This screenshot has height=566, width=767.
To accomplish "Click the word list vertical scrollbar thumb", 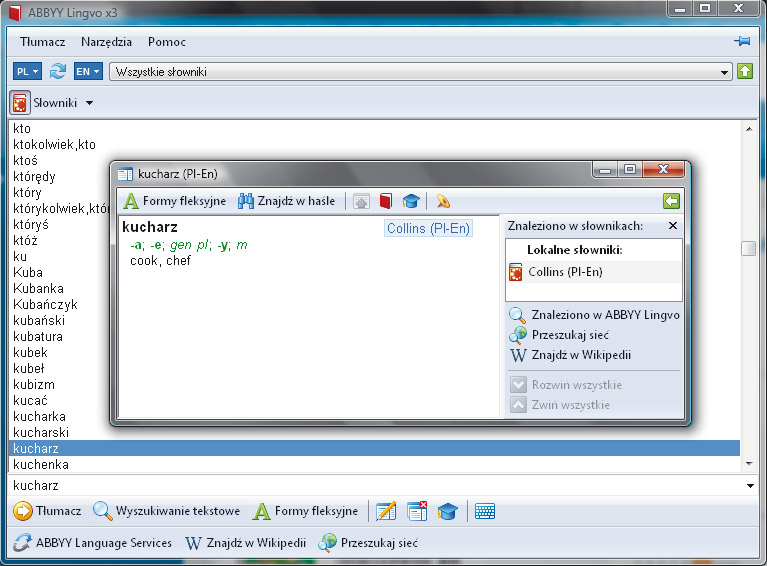I will tap(748, 249).
